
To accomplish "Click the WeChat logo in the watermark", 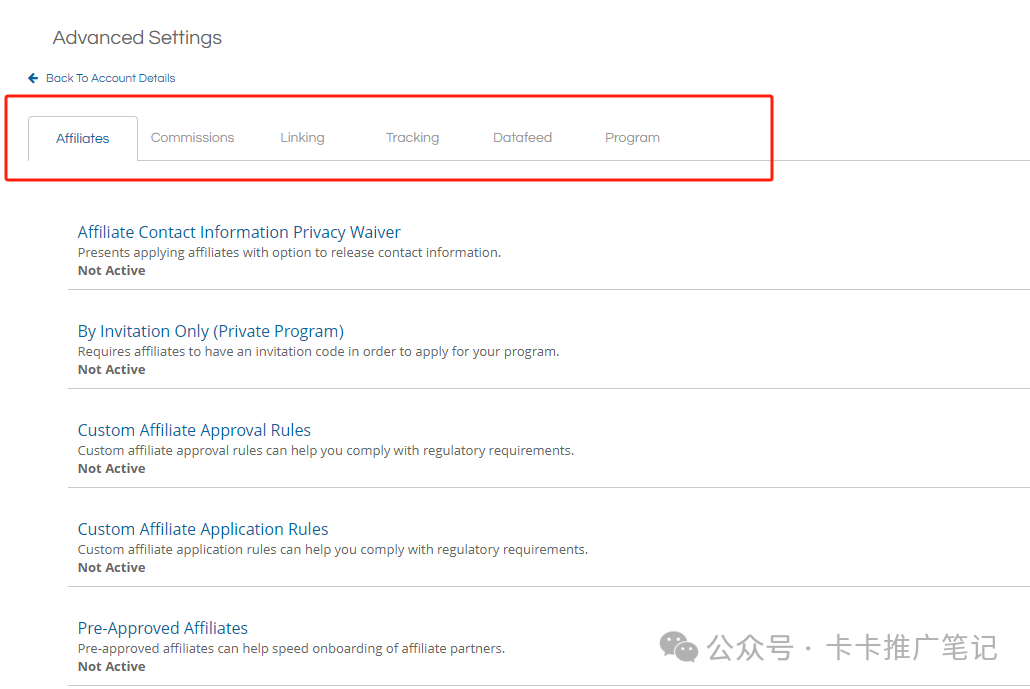I will coord(679,647).
